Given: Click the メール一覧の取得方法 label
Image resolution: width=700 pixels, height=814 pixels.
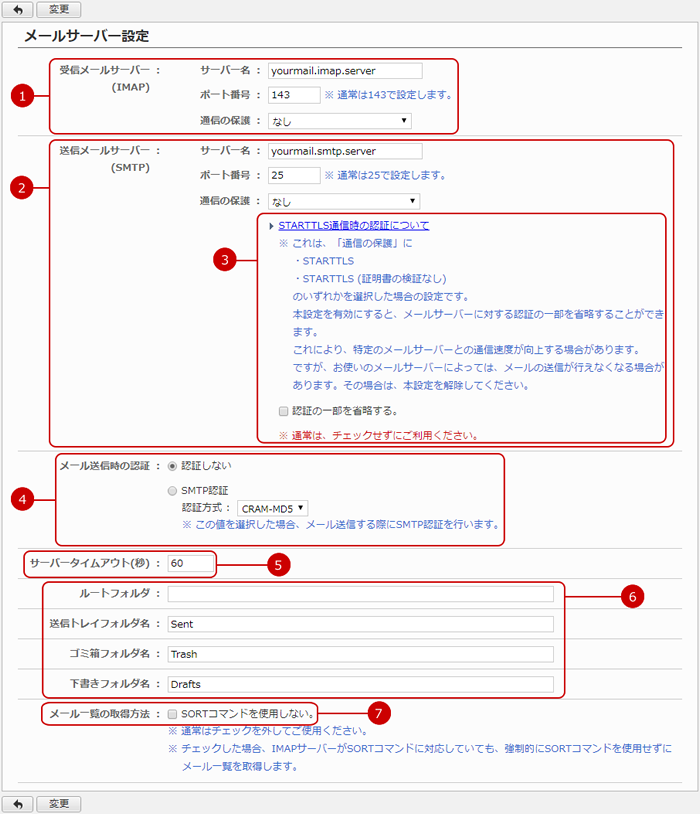Looking at the screenshot, I should (100, 714).
